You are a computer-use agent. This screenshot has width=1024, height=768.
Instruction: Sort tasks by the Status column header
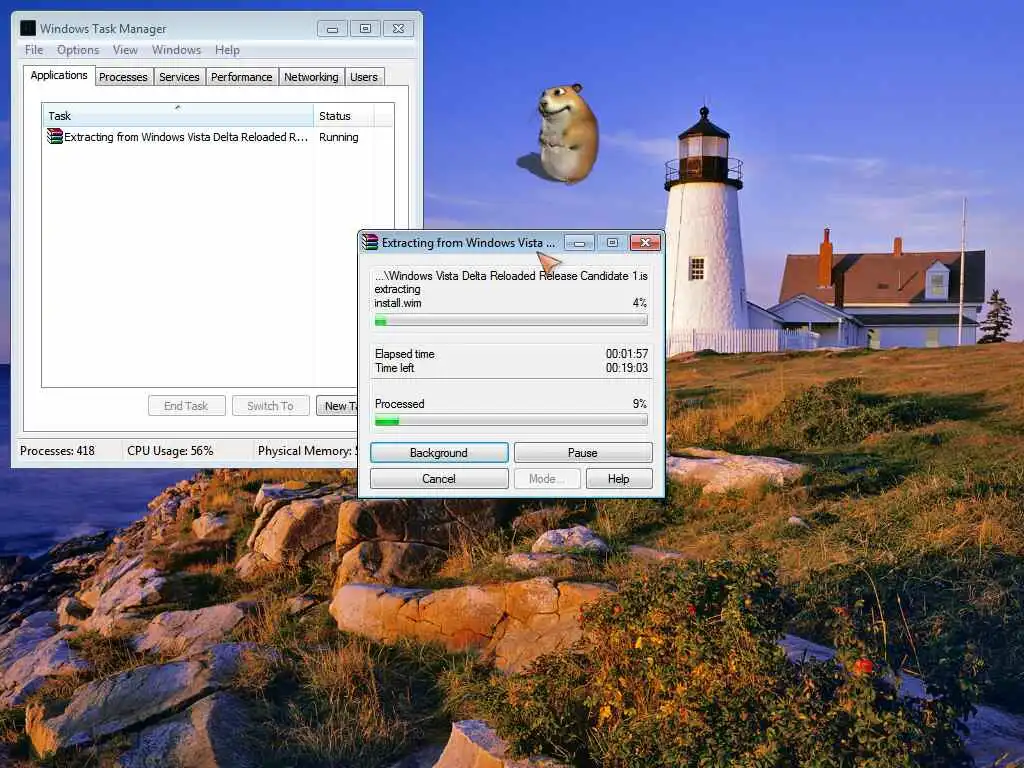tap(344, 116)
